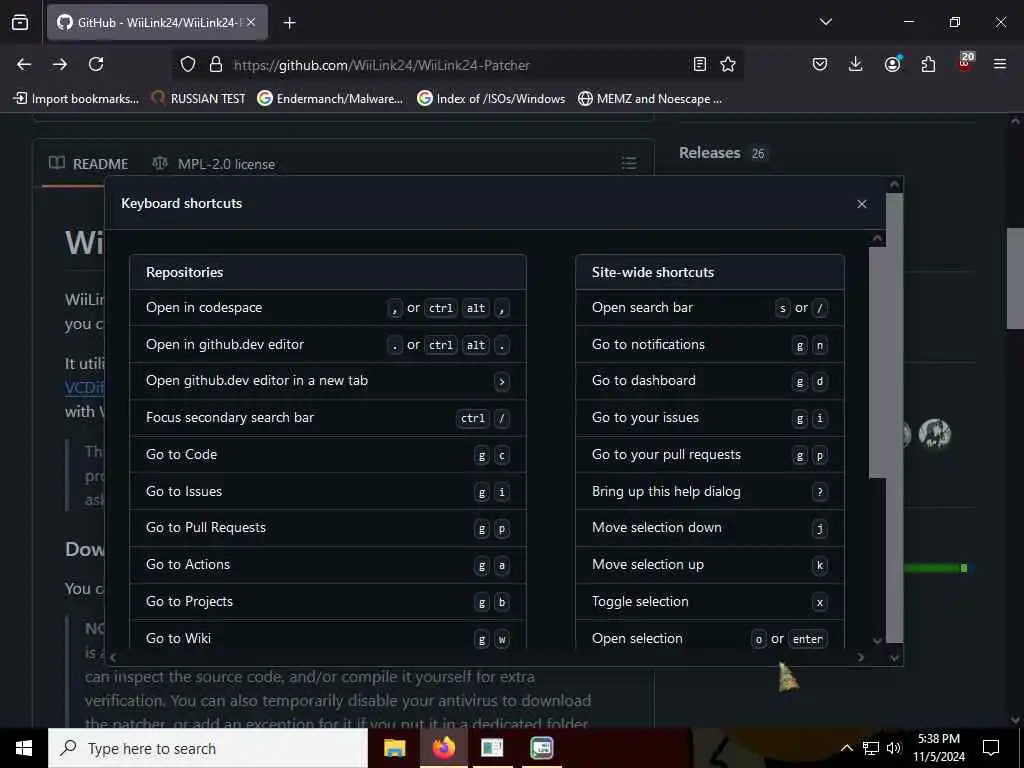Open File Explorer from the taskbar
The image size is (1024, 768).
pos(394,748)
